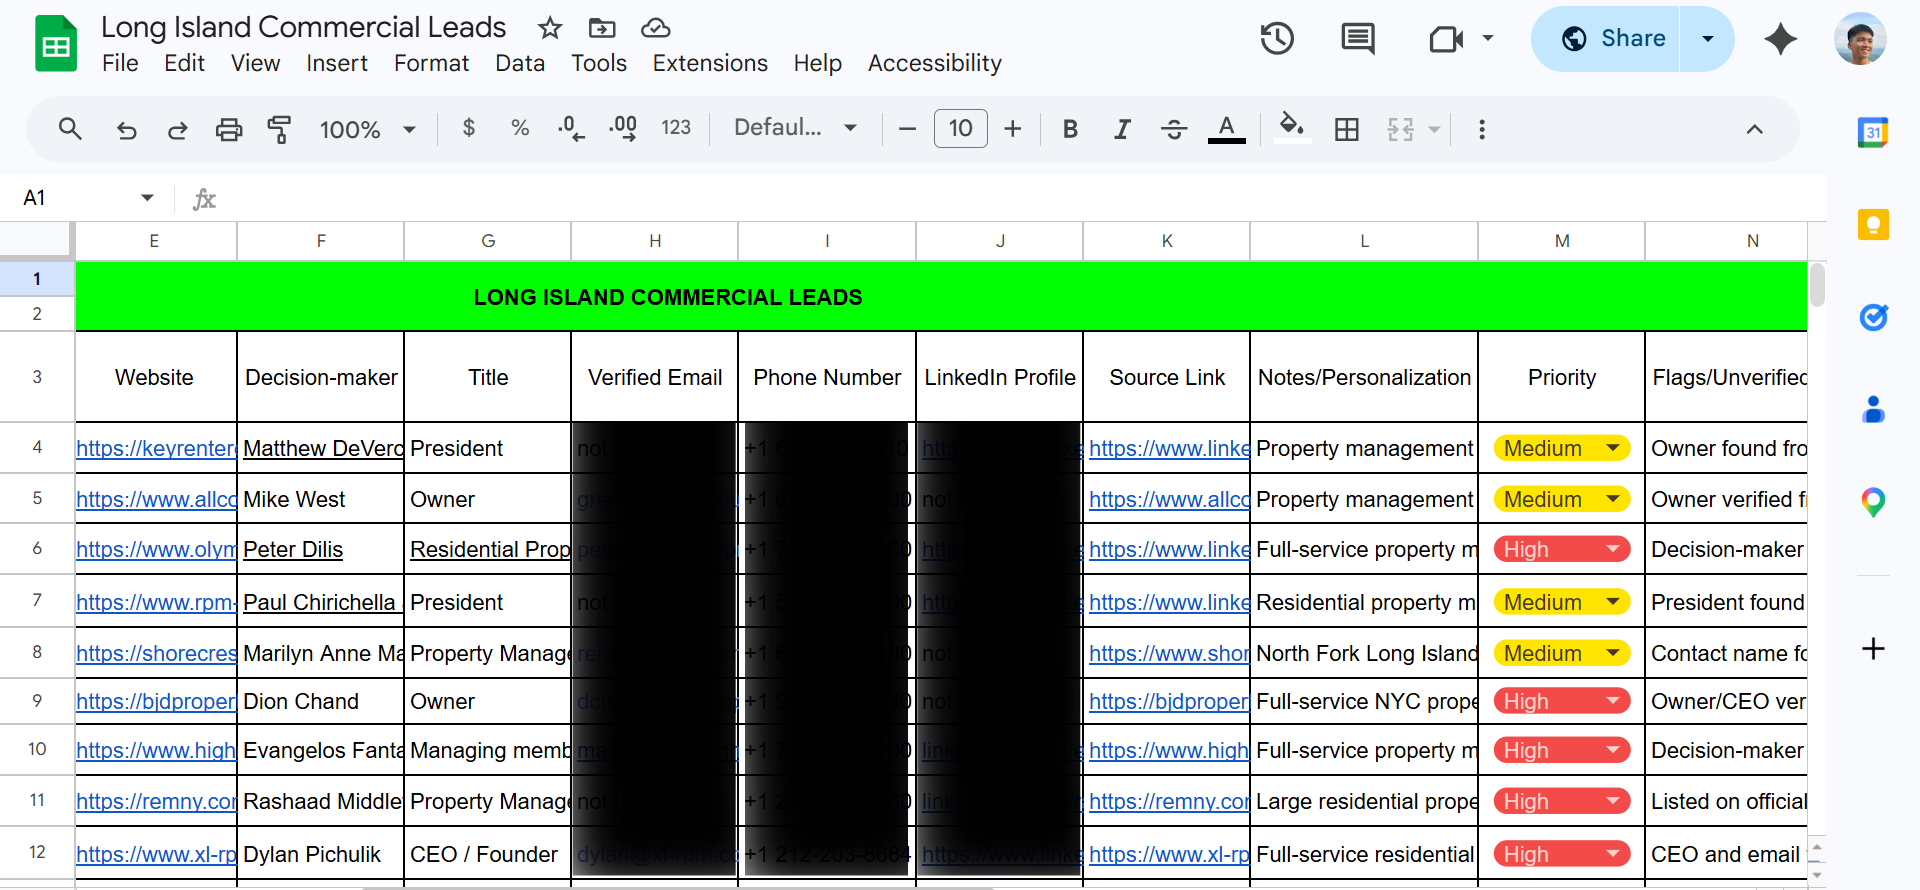Toggle italic formatting

tap(1122, 129)
